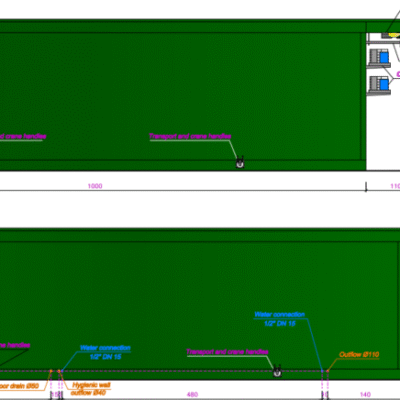Click the crane handle symbol in lower container

tap(277, 371)
